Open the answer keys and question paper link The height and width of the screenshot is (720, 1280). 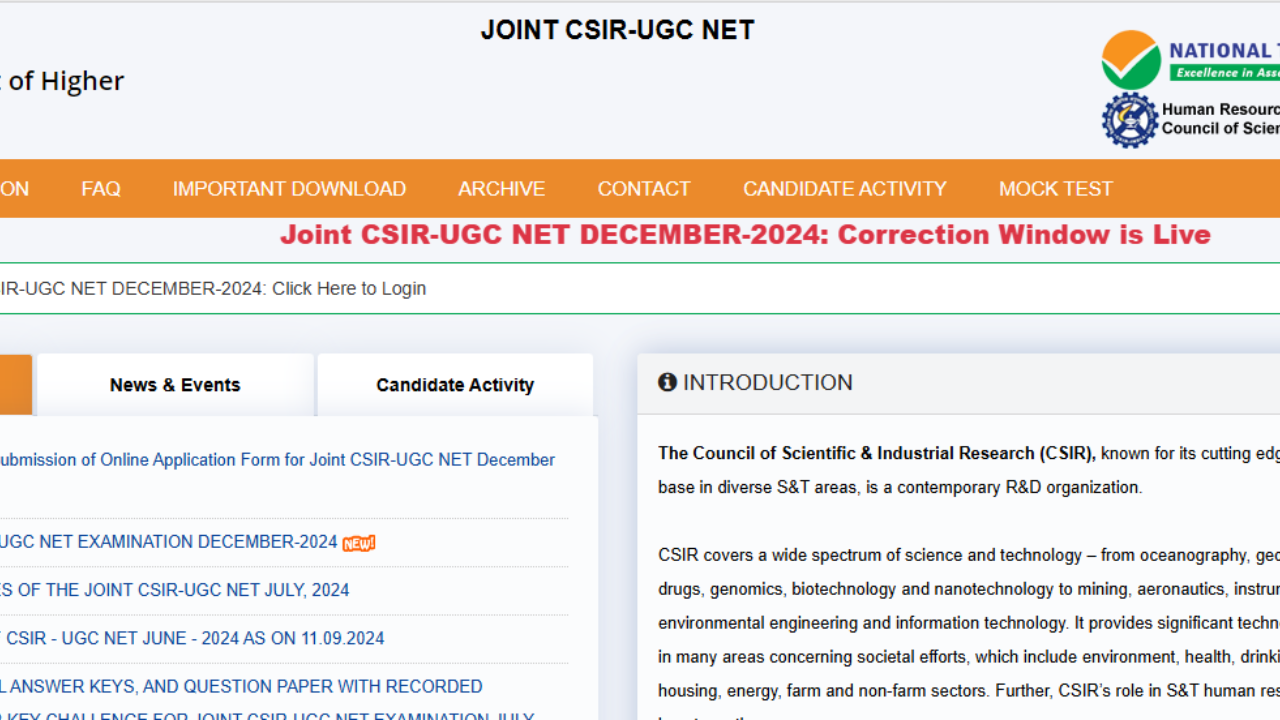coord(240,686)
